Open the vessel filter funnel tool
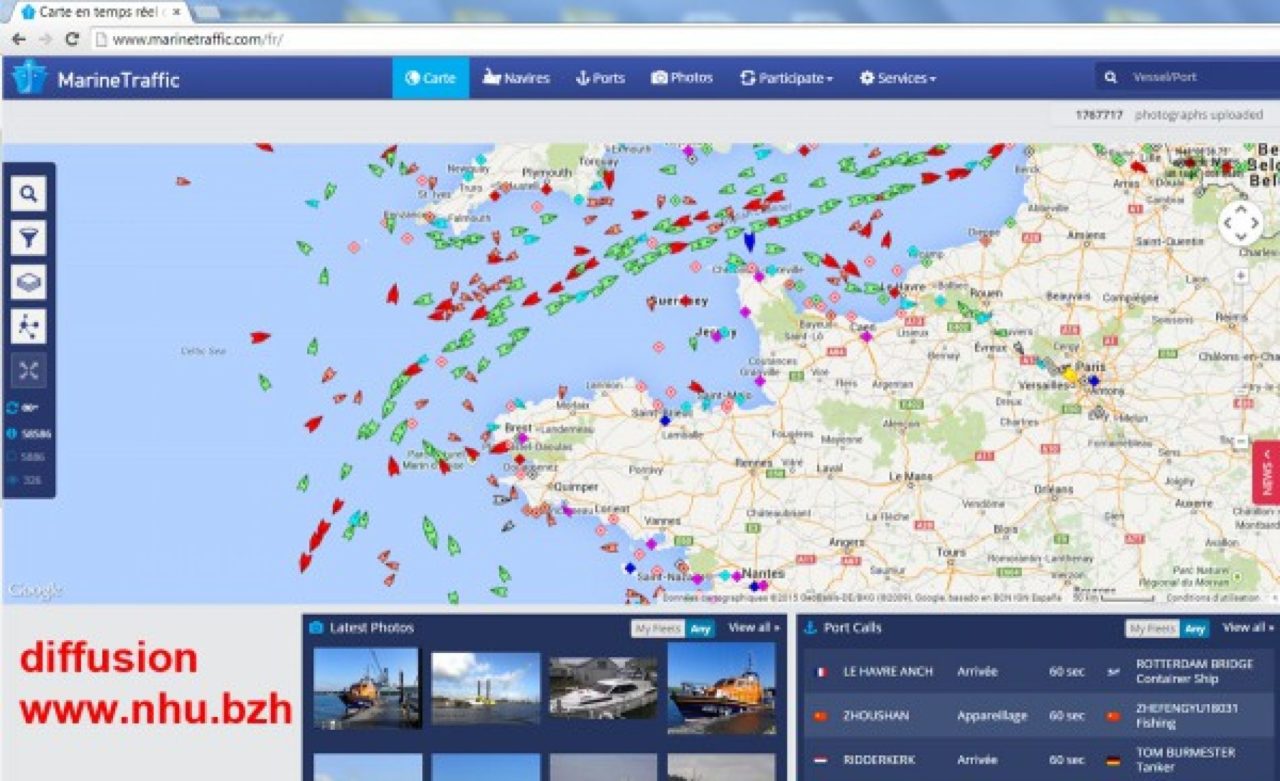Screen dimensions: 1280x781 point(28,237)
